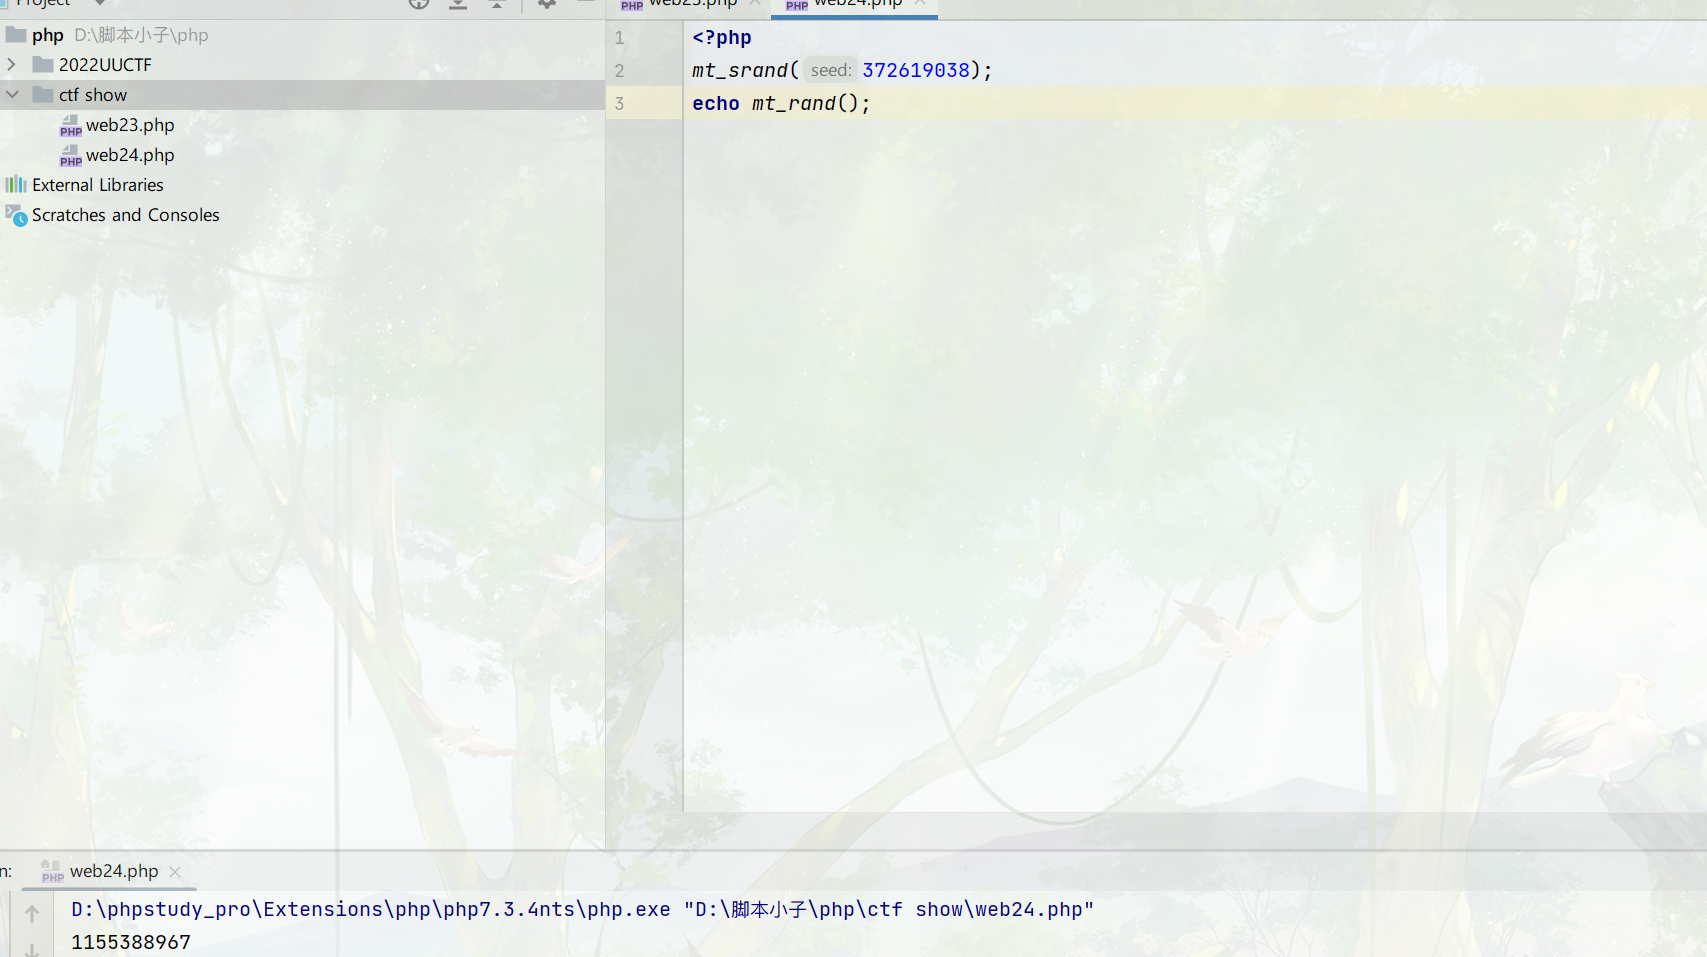Click the down arrow in Run console

[32, 949]
